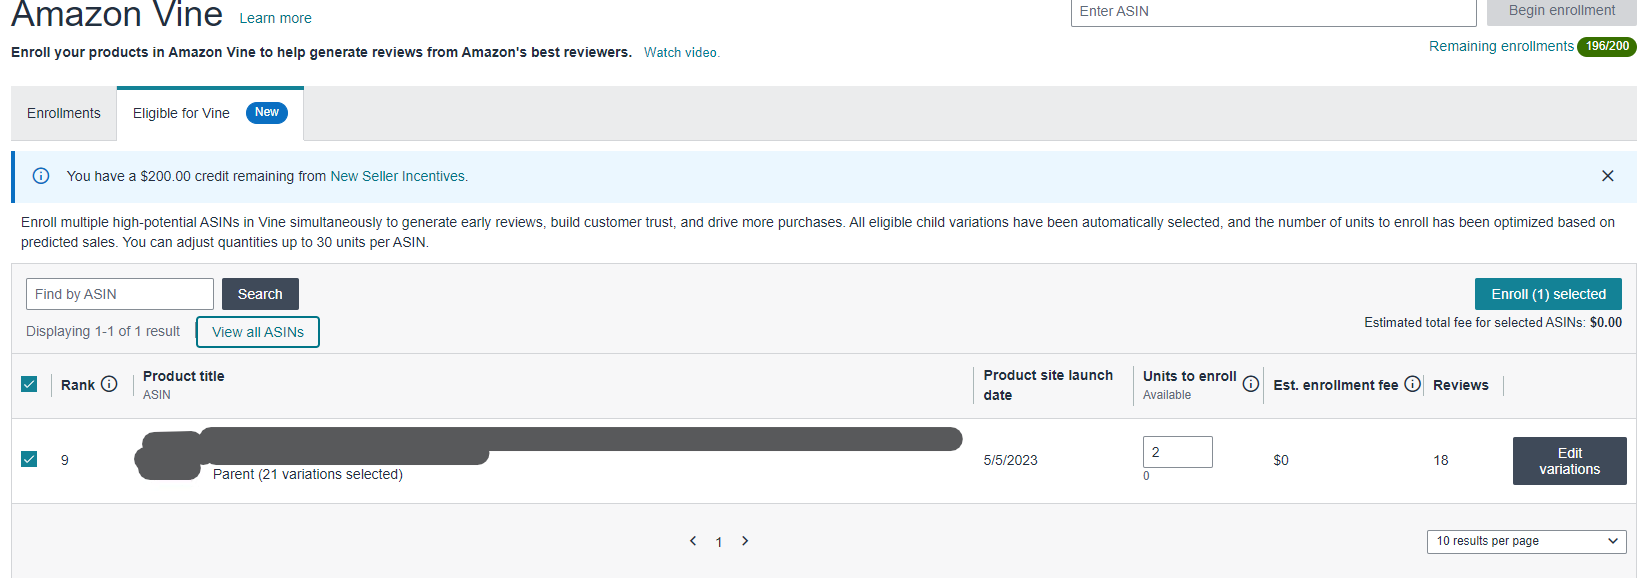Click the Est. enrollment fee info icon
This screenshot has height=578, width=1640.
click(x=1412, y=384)
